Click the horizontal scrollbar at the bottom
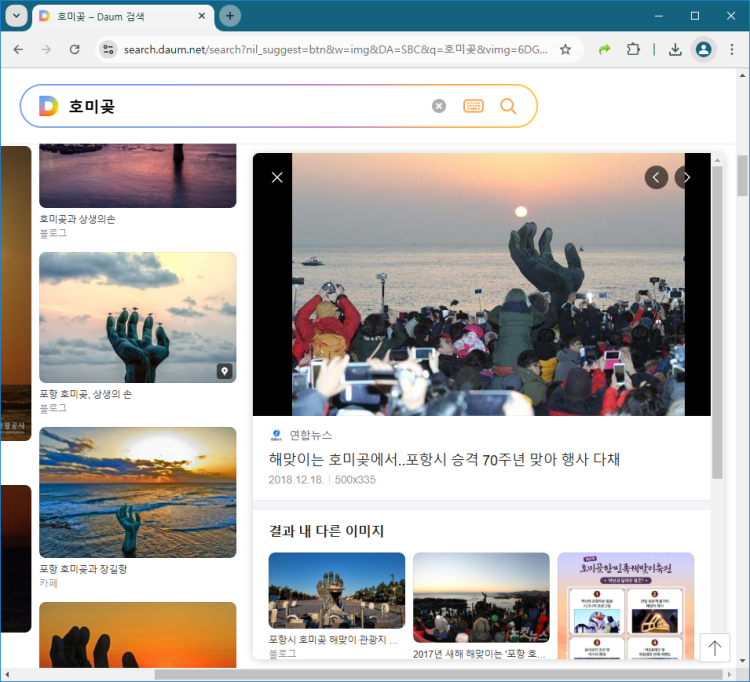The width and height of the screenshot is (750, 682). [x=438, y=674]
